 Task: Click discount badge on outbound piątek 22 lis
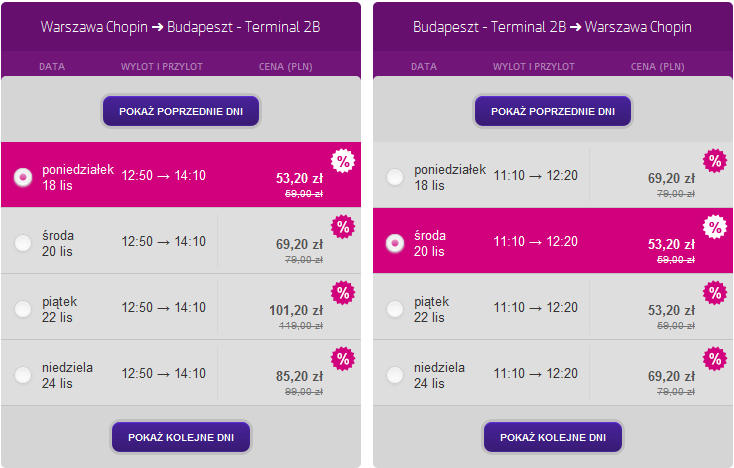(x=343, y=293)
